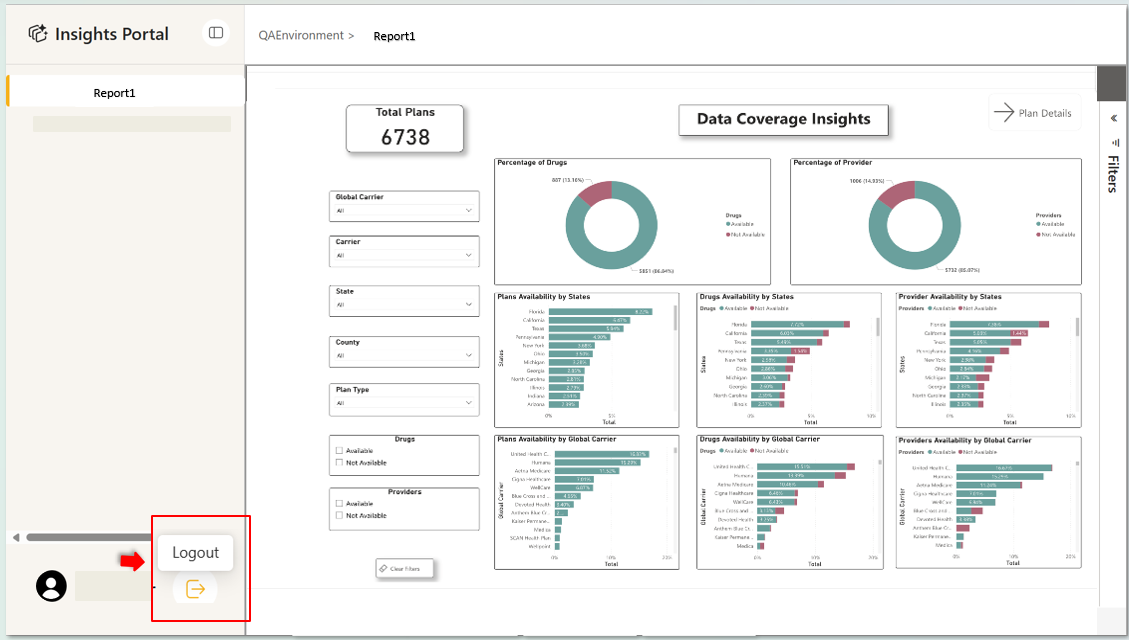Click the Insights Portal logo icon
1129x640 pixels.
38,34
